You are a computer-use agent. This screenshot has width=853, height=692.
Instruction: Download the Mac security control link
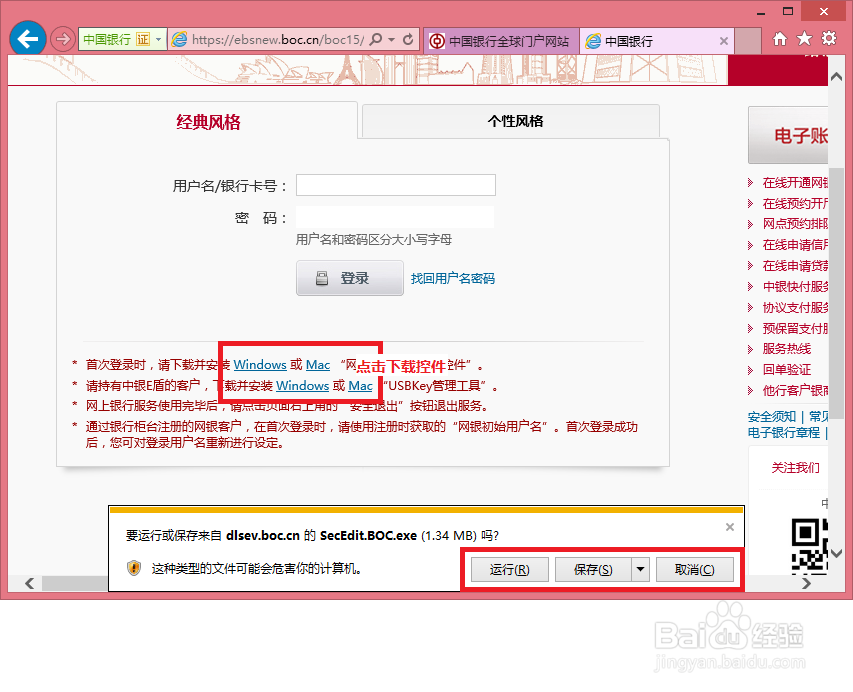pyautogui.click(x=318, y=364)
